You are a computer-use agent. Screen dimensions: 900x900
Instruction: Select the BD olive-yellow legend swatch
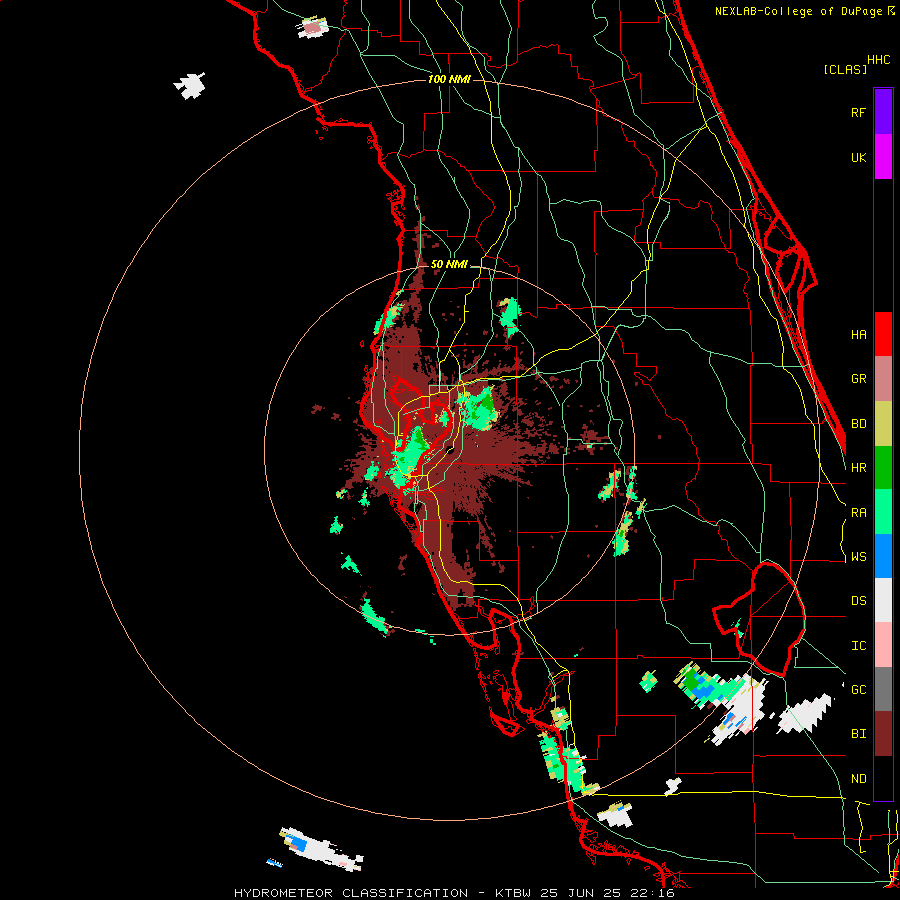click(x=883, y=424)
